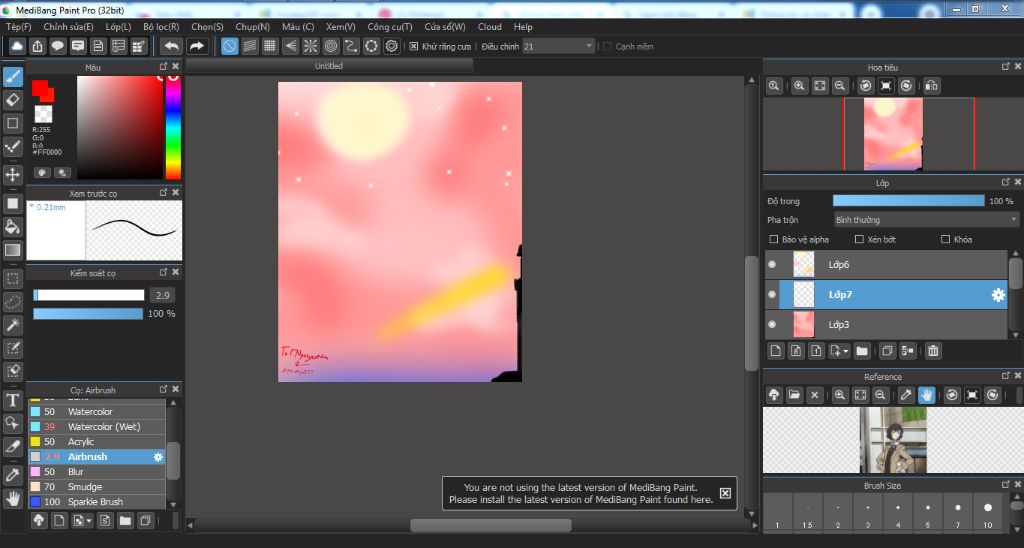Click the red foreground color swatch
The width and height of the screenshot is (1024, 548).
coord(40,88)
